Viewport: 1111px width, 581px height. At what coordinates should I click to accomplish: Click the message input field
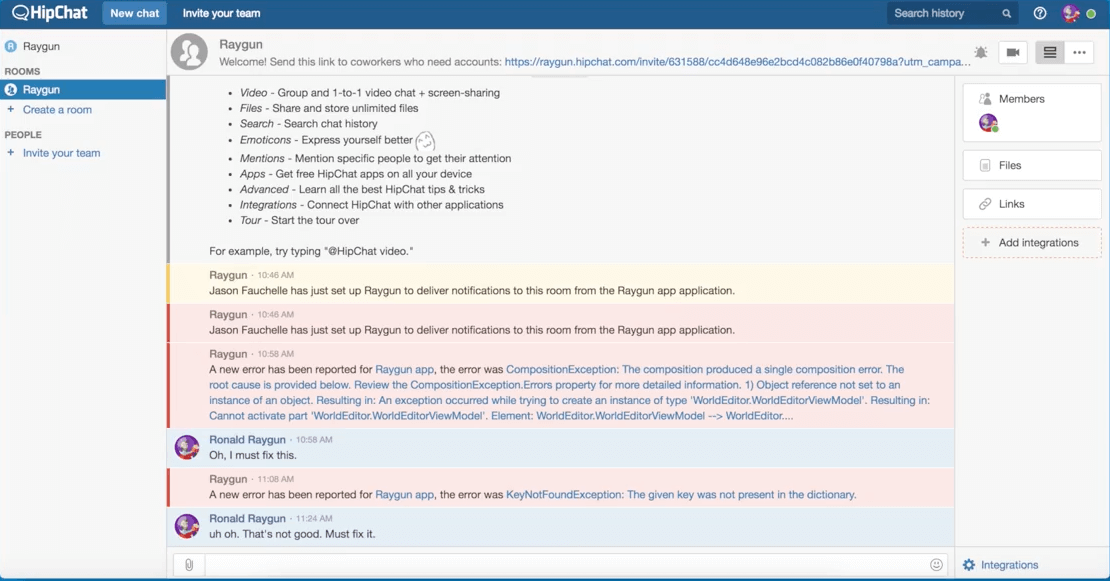click(x=565, y=565)
